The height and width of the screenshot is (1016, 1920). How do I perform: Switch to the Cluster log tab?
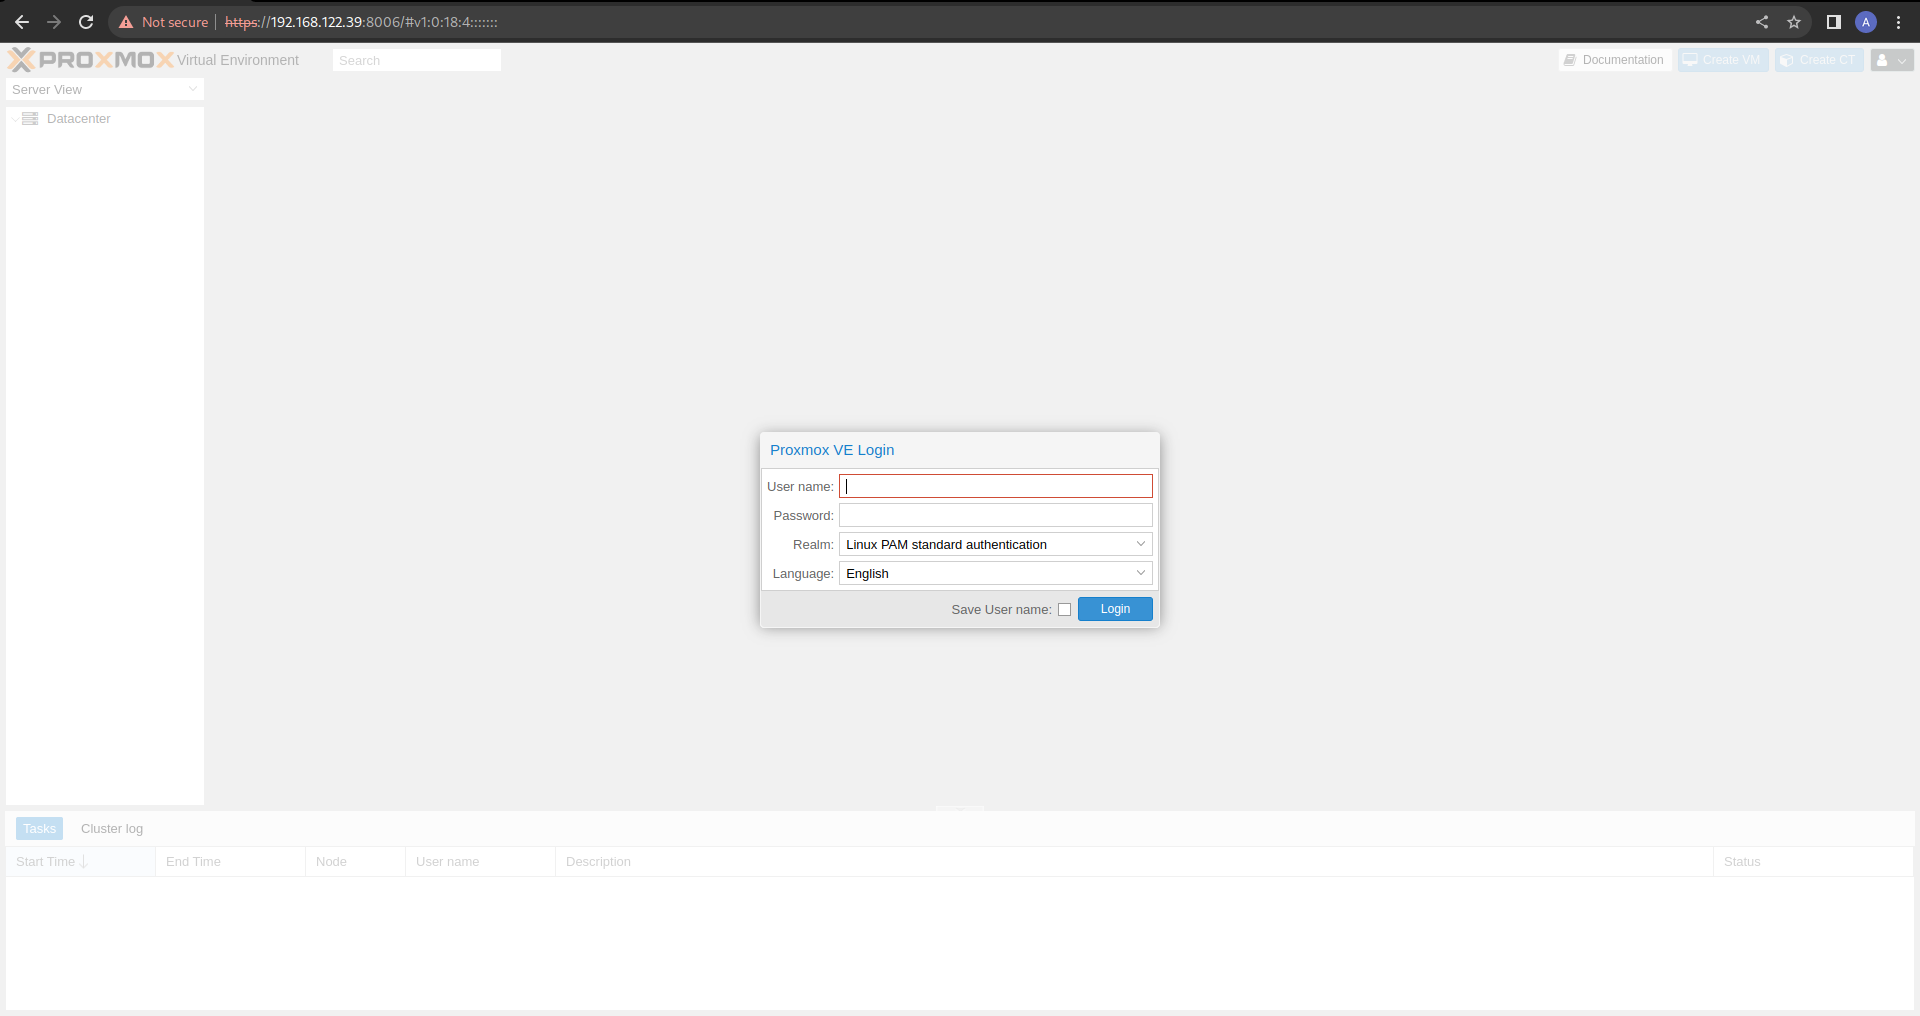point(112,829)
